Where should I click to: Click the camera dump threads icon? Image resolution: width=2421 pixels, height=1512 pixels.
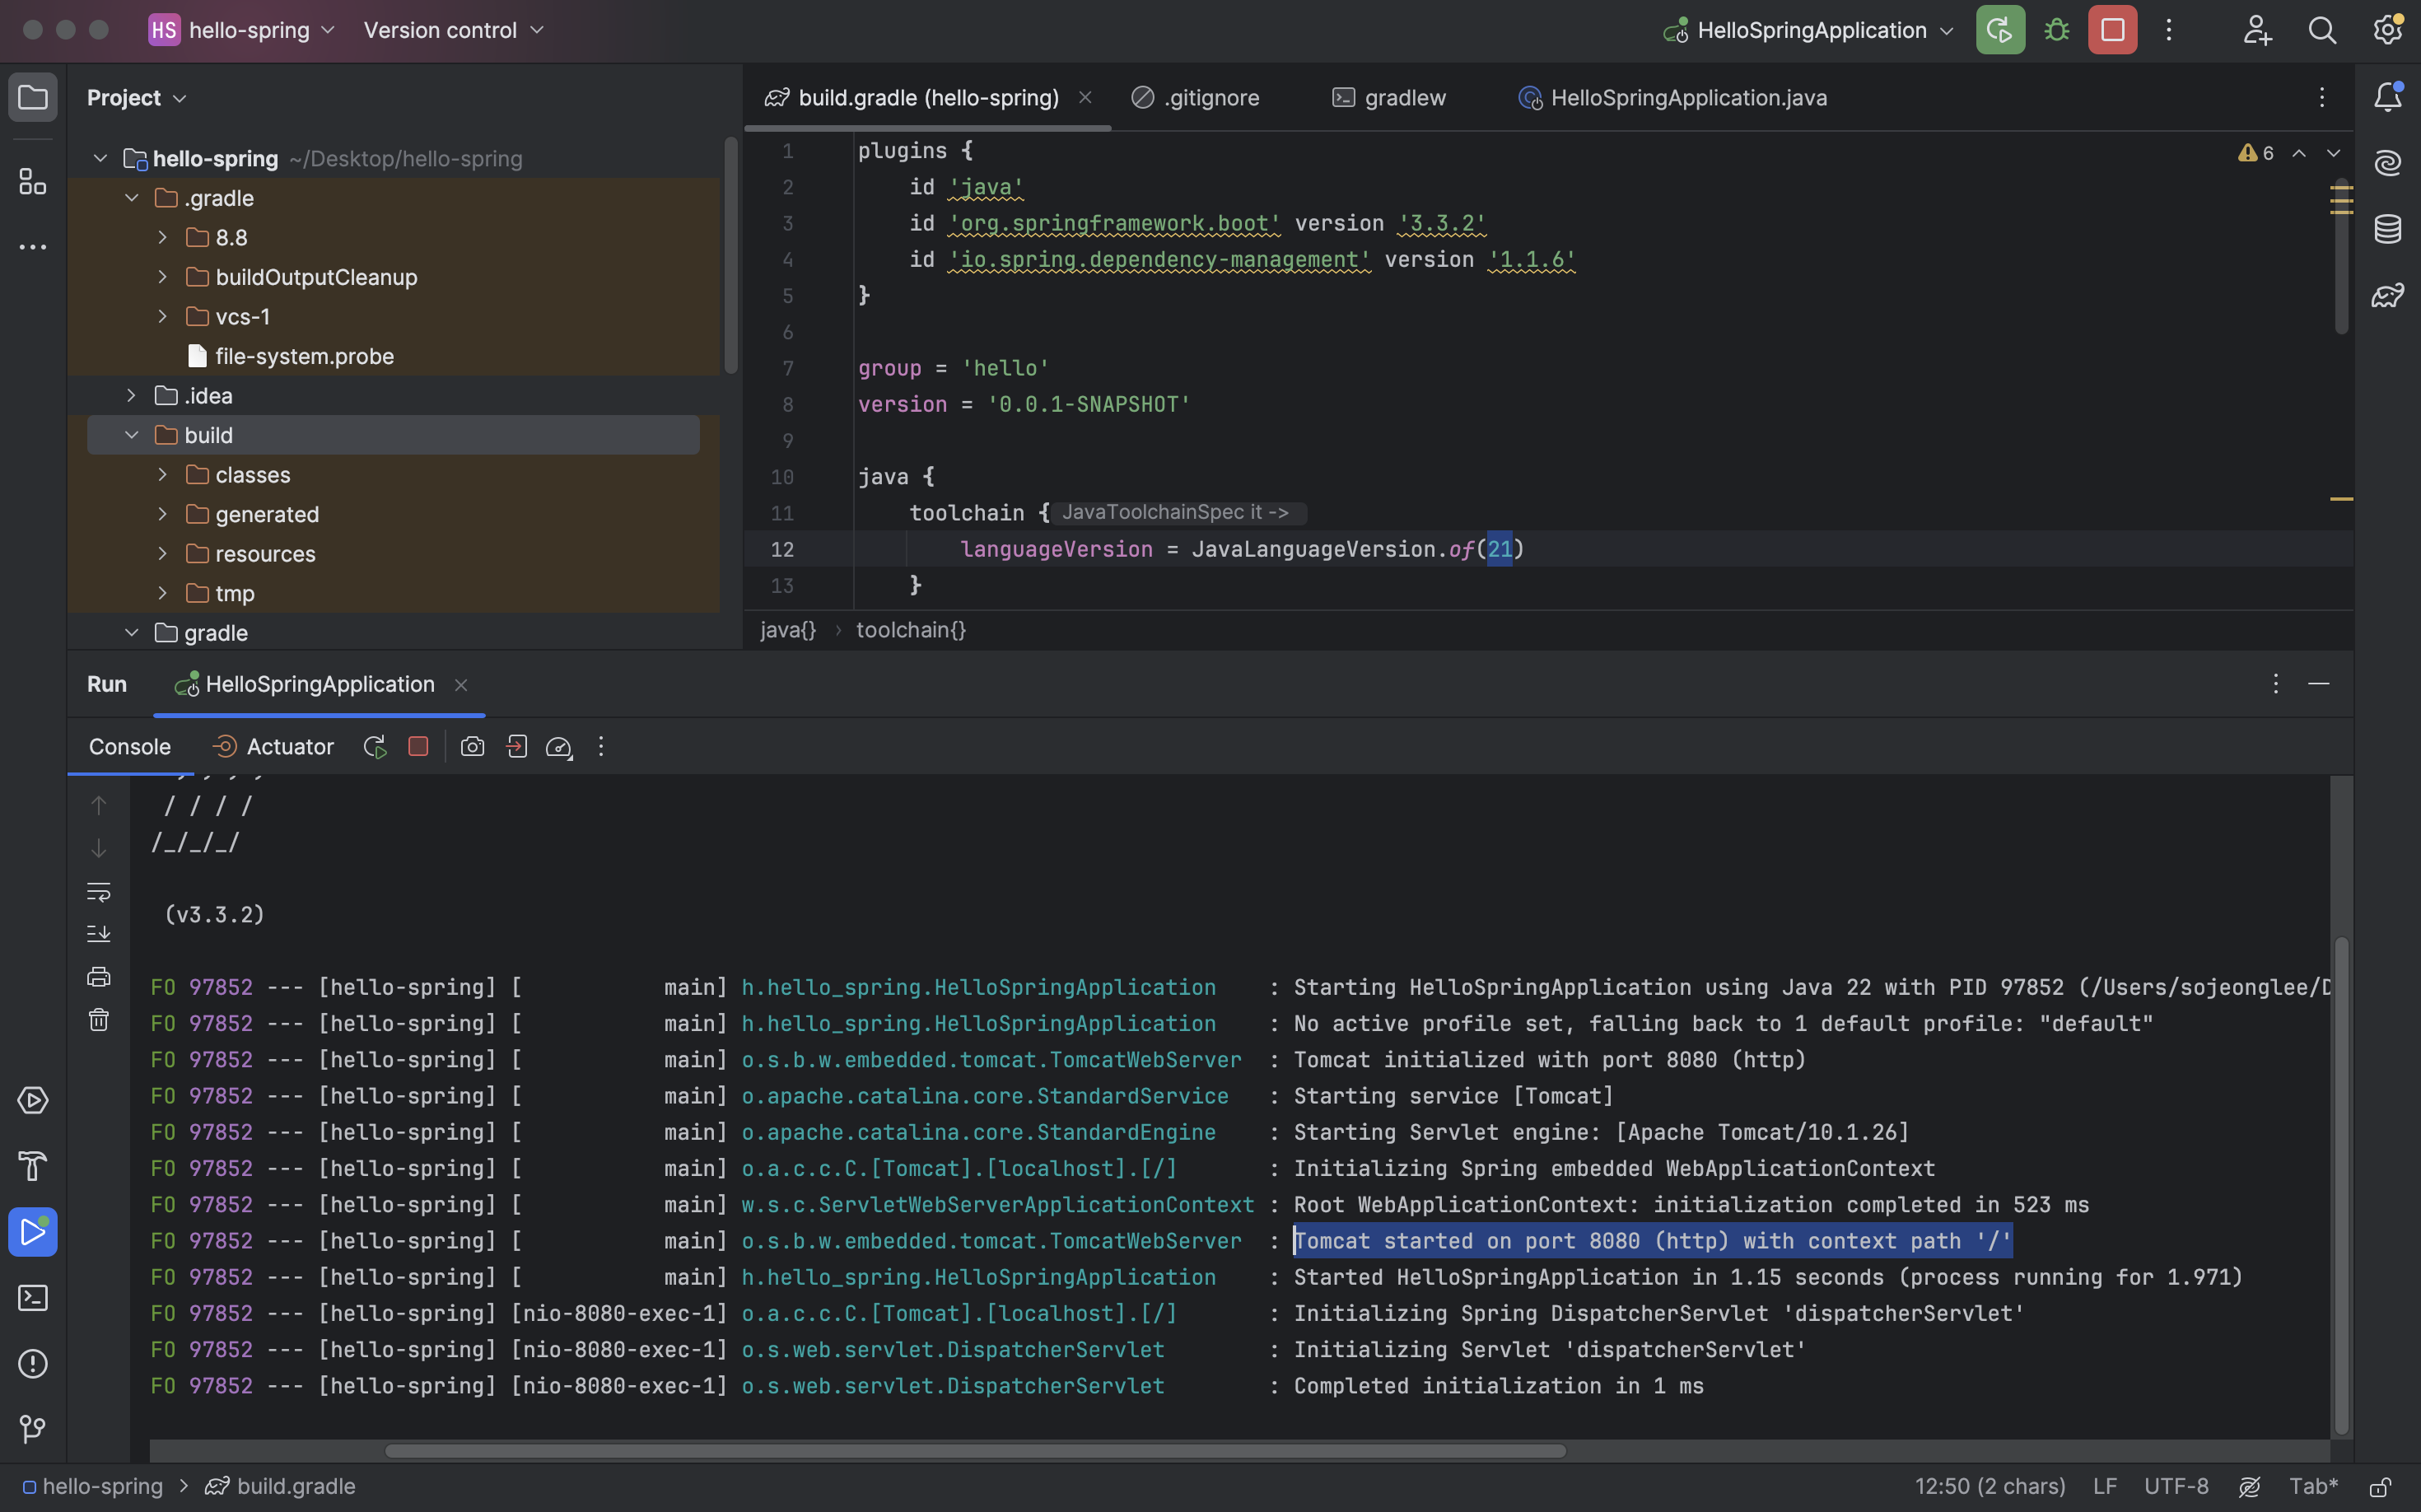click(x=472, y=747)
